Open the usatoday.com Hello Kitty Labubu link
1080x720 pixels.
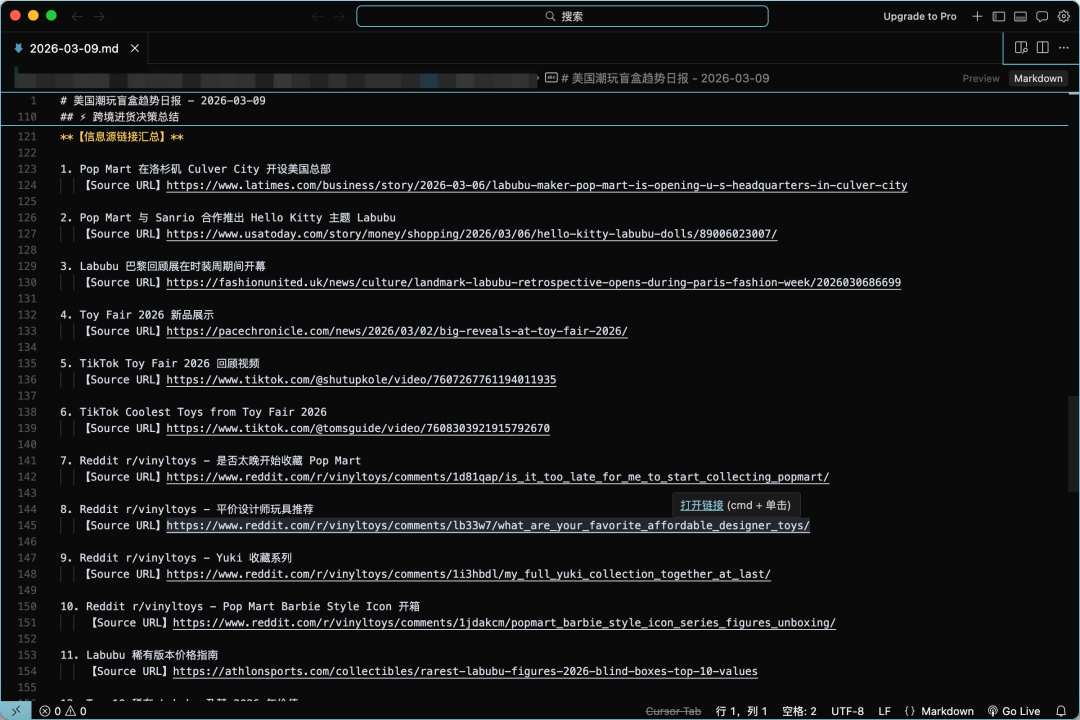click(x=472, y=234)
